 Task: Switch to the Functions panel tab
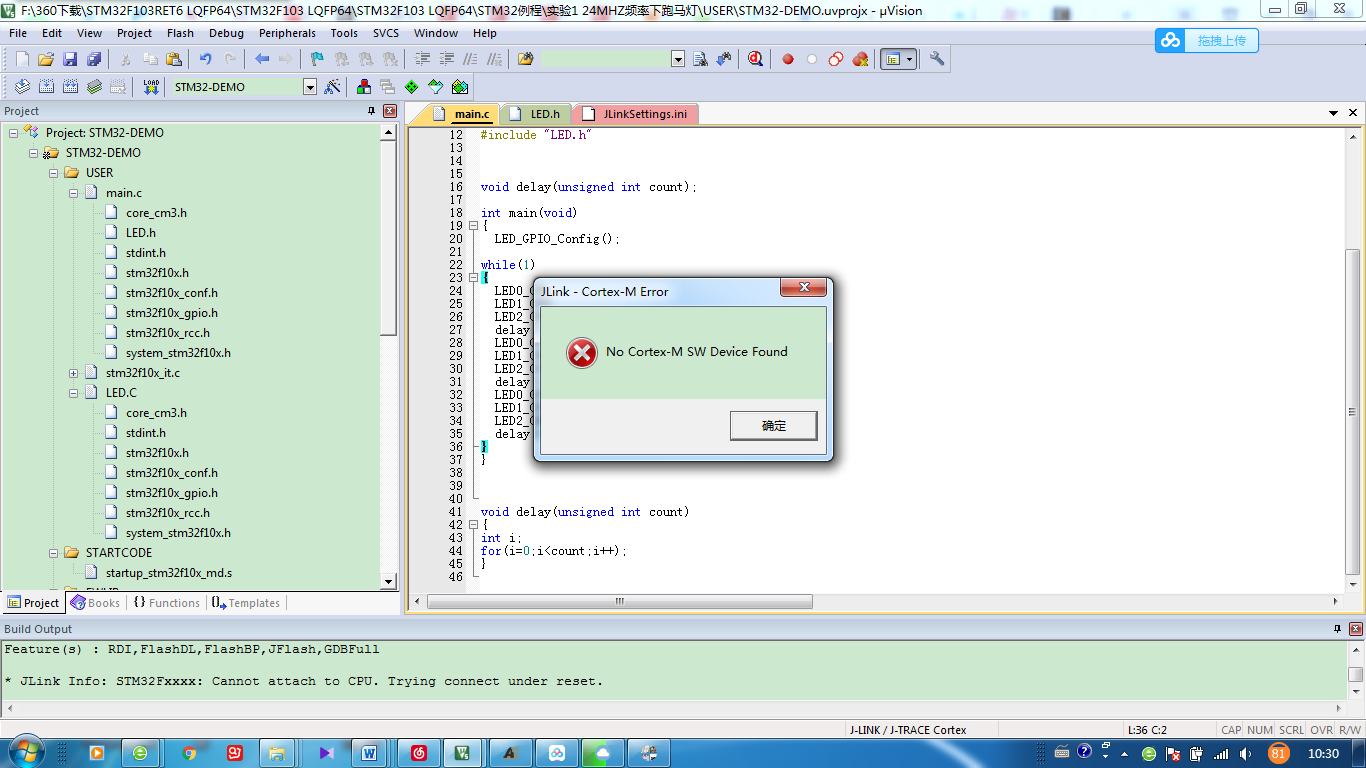click(166, 603)
